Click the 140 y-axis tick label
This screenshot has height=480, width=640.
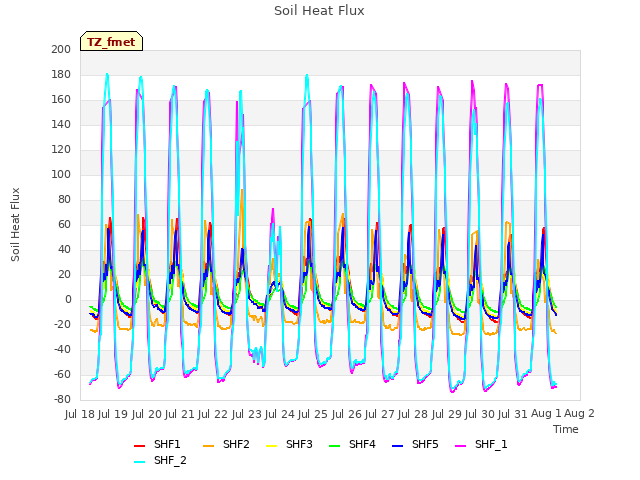click(61, 125)
